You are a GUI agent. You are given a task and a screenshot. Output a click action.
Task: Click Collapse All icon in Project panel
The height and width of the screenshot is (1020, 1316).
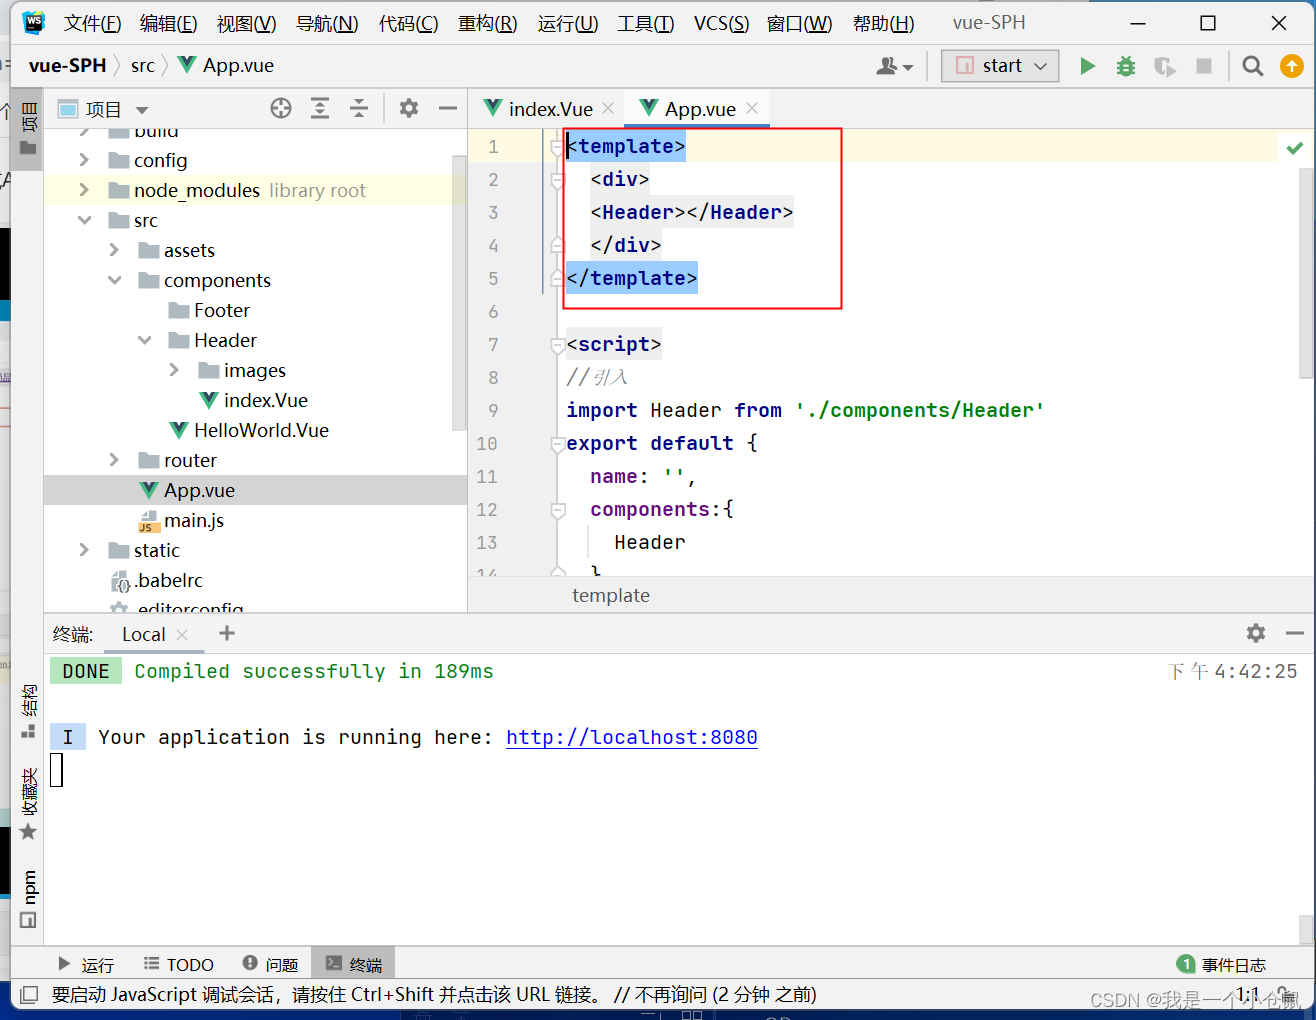[x=359, y=108]
